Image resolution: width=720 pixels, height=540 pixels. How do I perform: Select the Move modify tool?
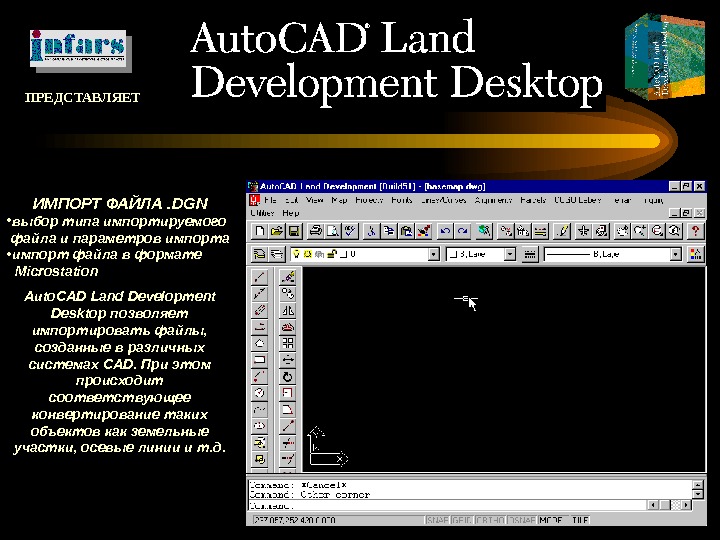287,360
